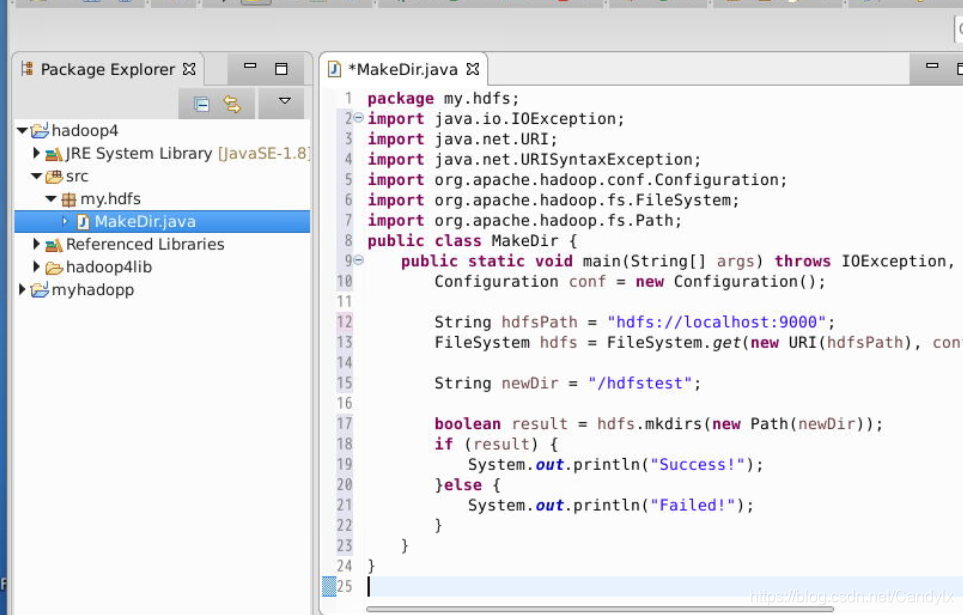Select the Package Explorer tab
Viewport: 963px width, 615px height.
pyautogui.click(x=108, y=69)
